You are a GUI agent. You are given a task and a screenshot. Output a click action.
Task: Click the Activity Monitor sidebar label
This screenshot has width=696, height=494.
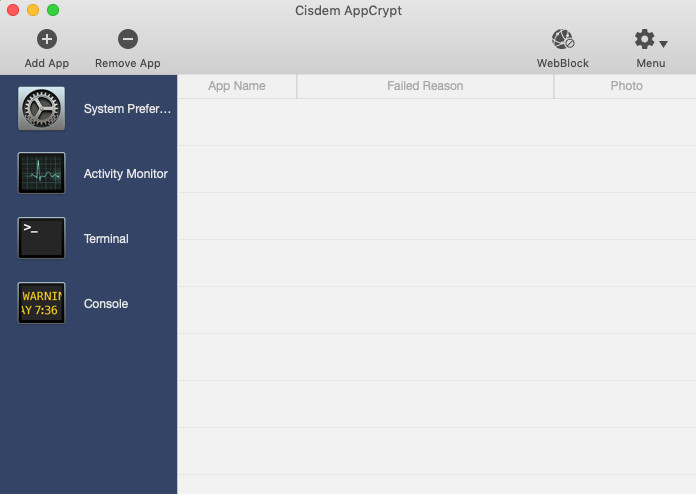pyautogui.click(x=125, y=174)
